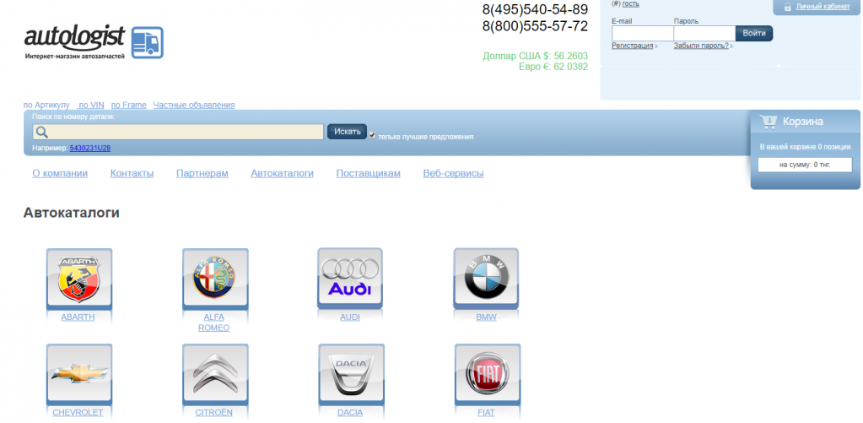Screen dimensions: 863x423
Task: Click the FIAT text link
Action: click(x=486, y=413)
